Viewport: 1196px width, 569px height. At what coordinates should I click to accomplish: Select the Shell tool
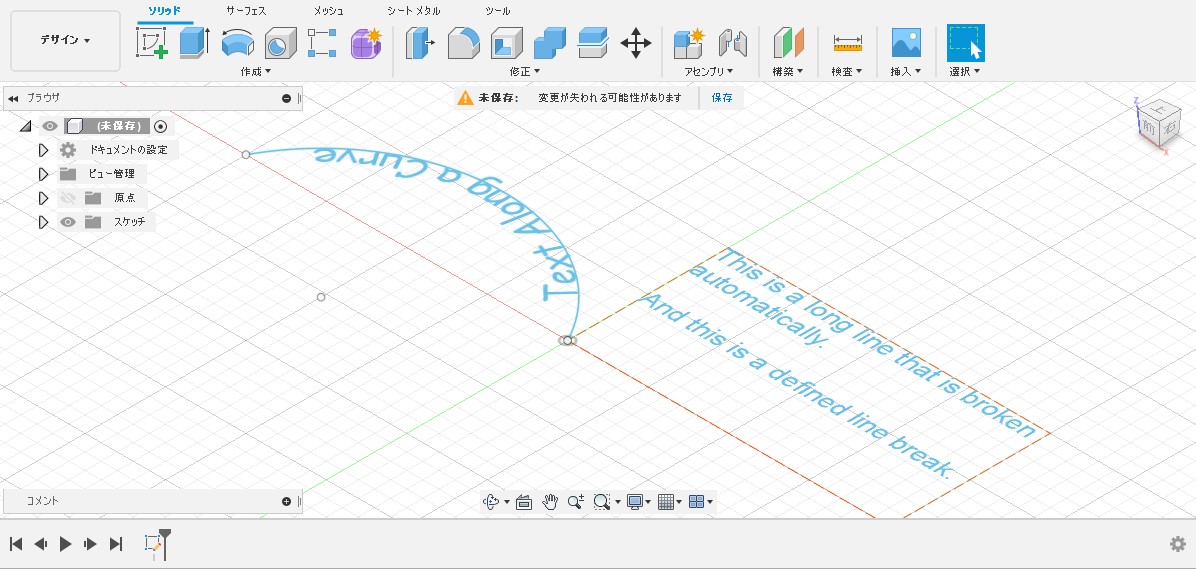[x=506, y=43]
